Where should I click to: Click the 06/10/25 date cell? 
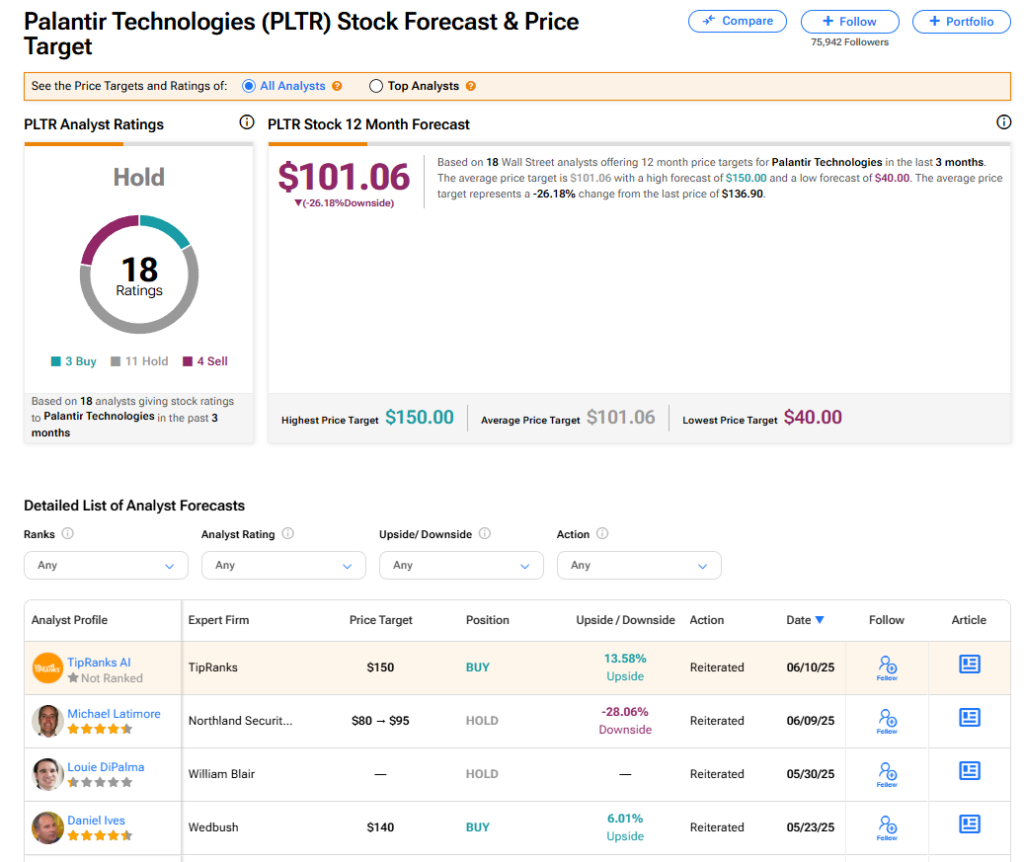pos(810,667)
